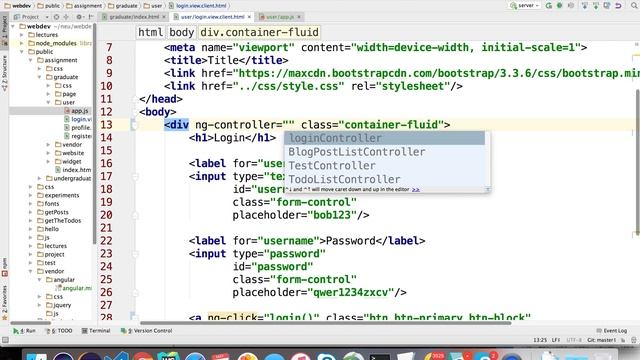Collapse the webdev root folder
The height and width of the screenshot is (360, 640).
[13, 26]
